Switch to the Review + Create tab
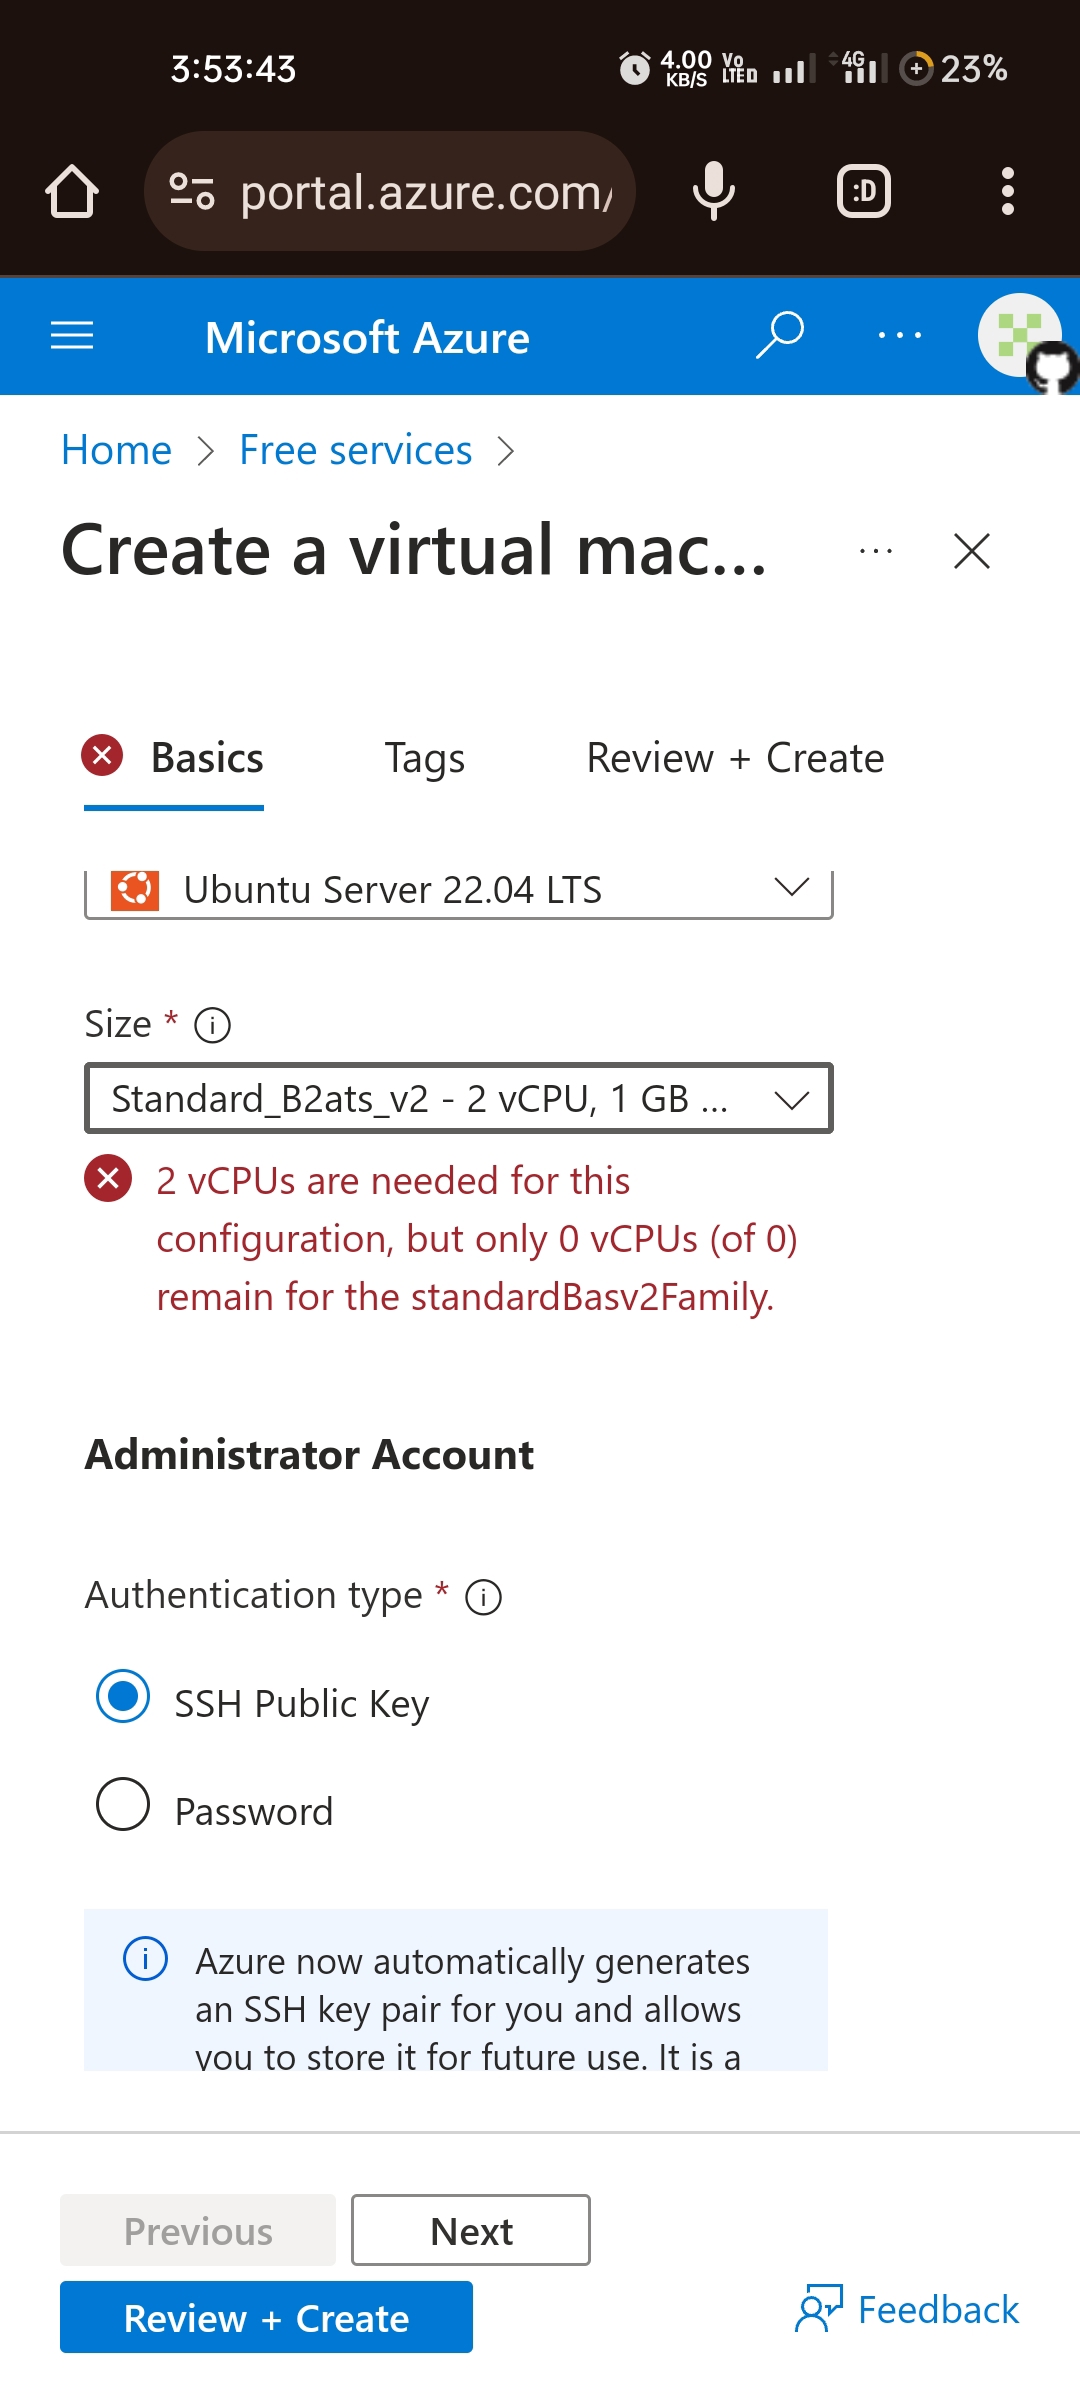Screen dimensions: 1080x2400 [x=735, y=758]
